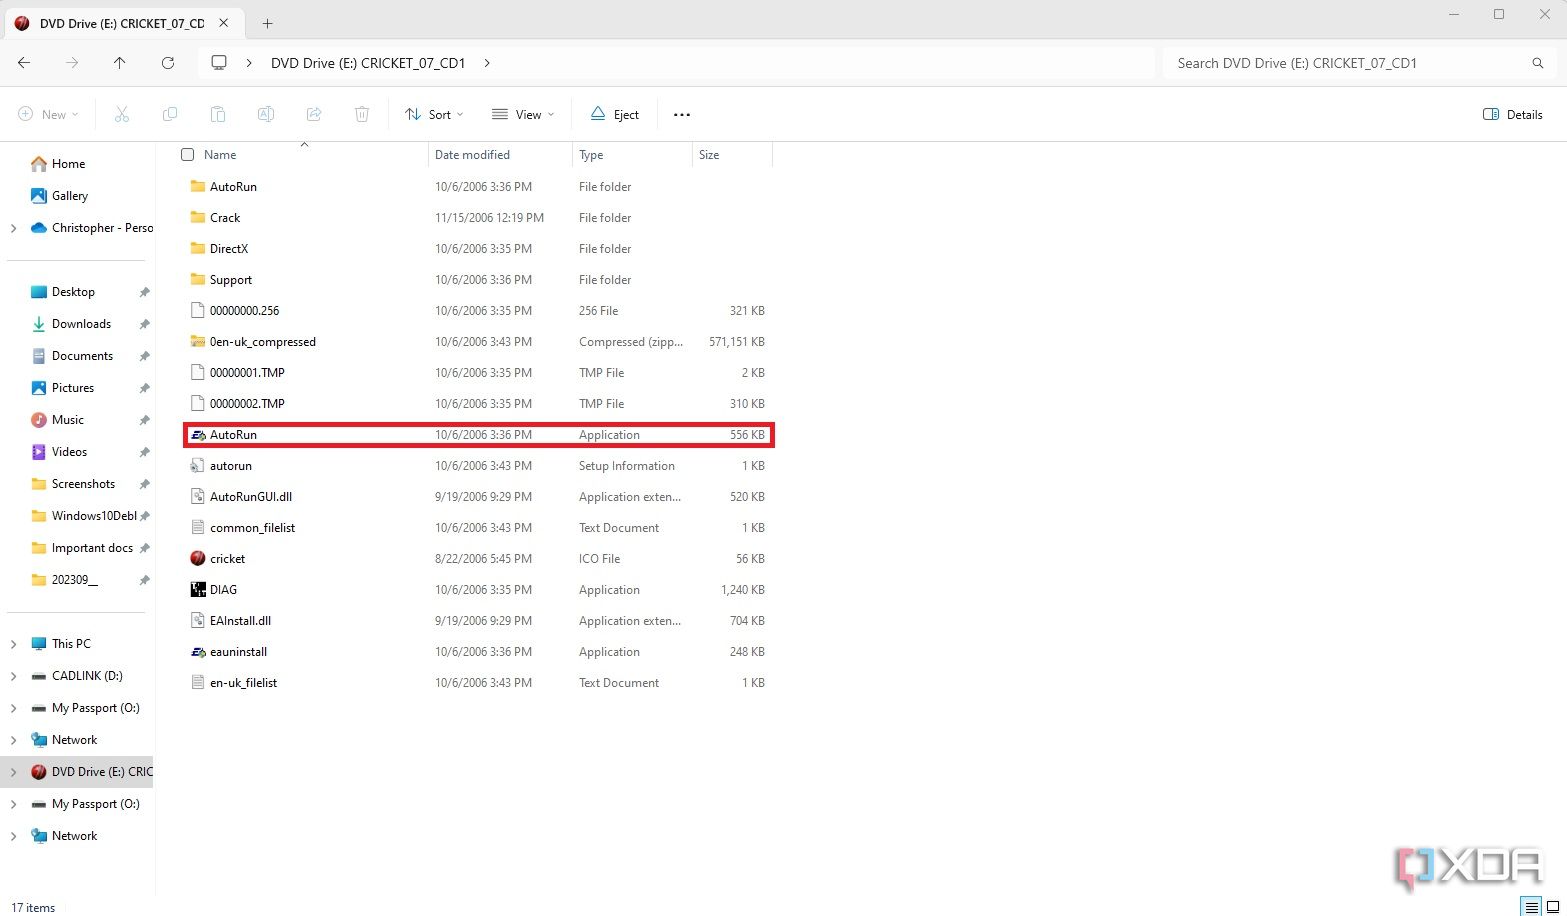Open Screenshots quick access folder
The image size is (1567, 916).
(x=83, y=484)
